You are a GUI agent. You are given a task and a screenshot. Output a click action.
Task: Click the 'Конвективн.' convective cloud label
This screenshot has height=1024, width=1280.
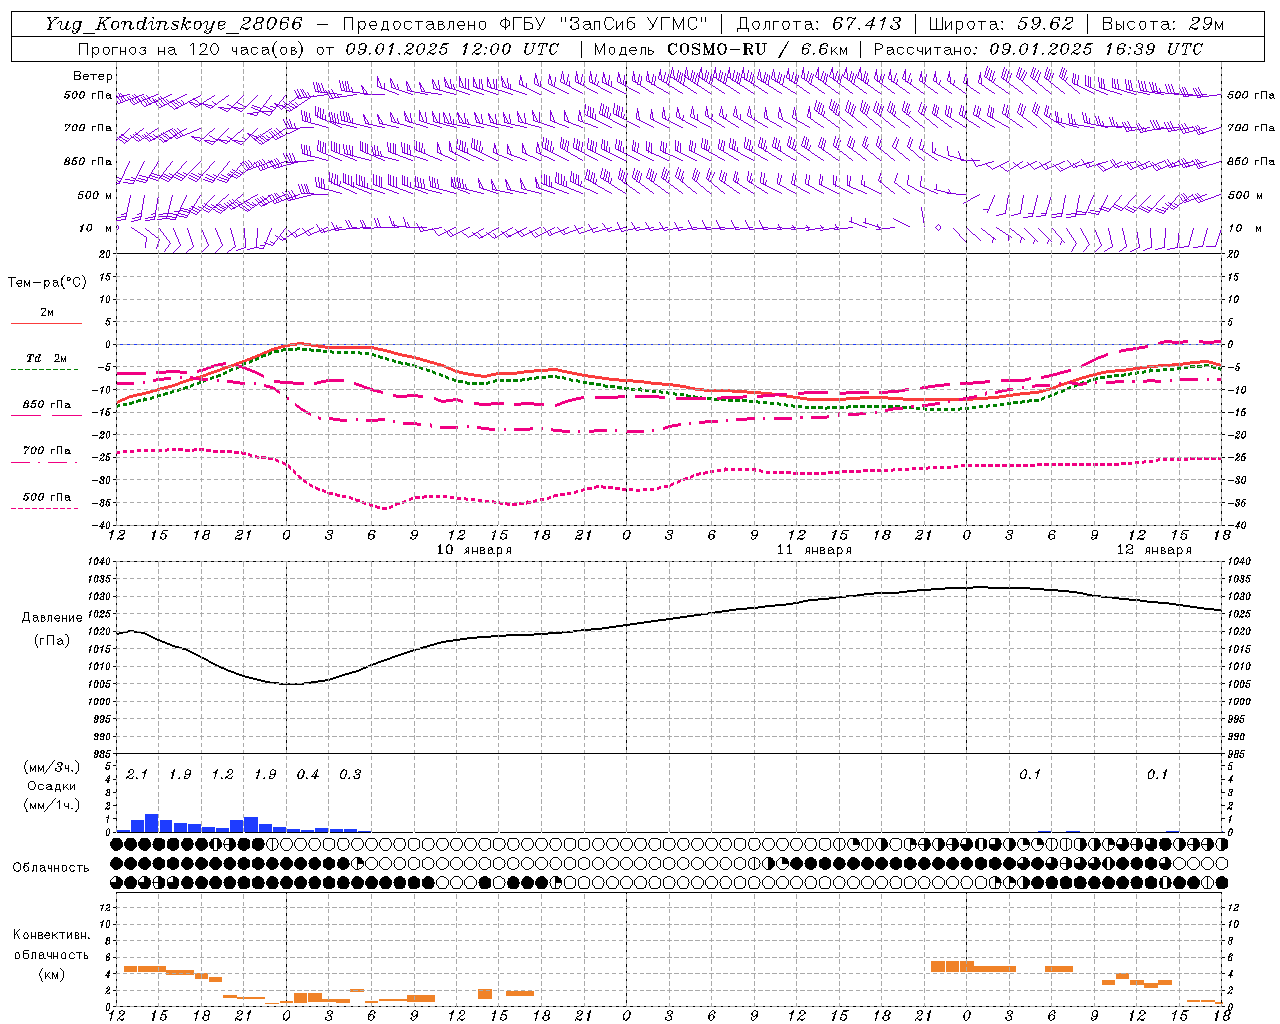pyautogui.click(x=52, y=936)
